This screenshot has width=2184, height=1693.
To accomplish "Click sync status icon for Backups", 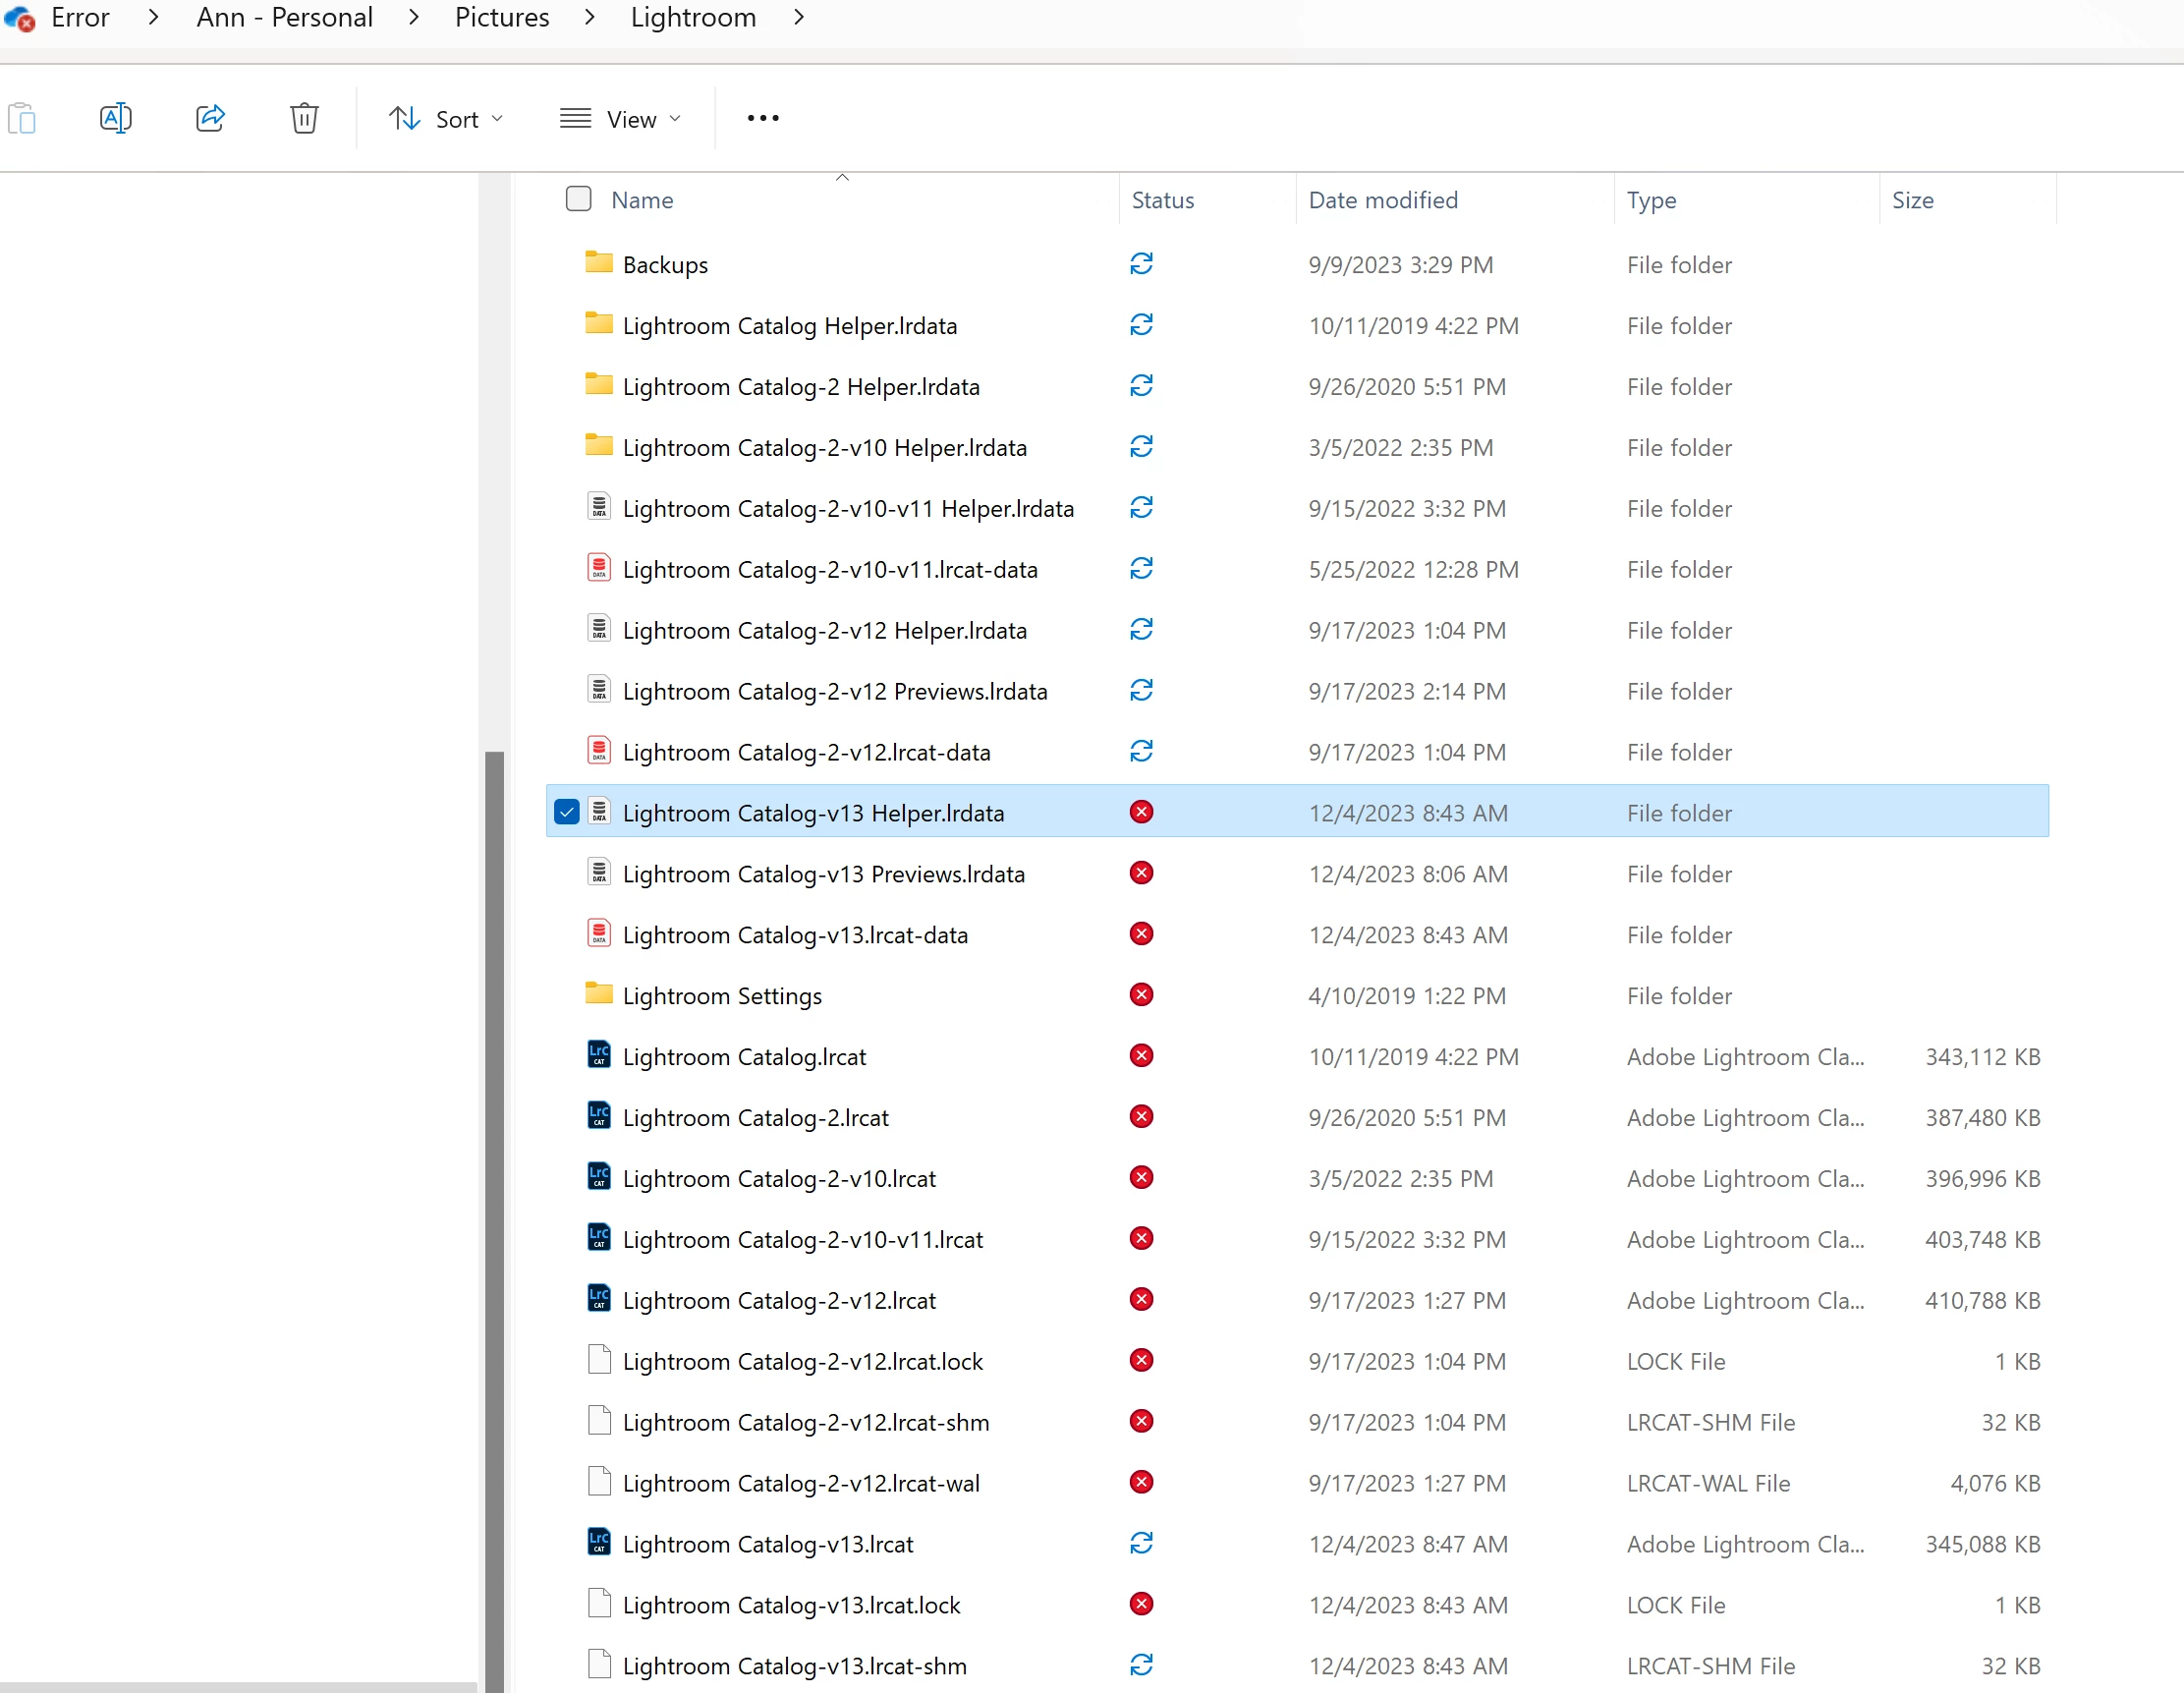I will coord(1141,264).
